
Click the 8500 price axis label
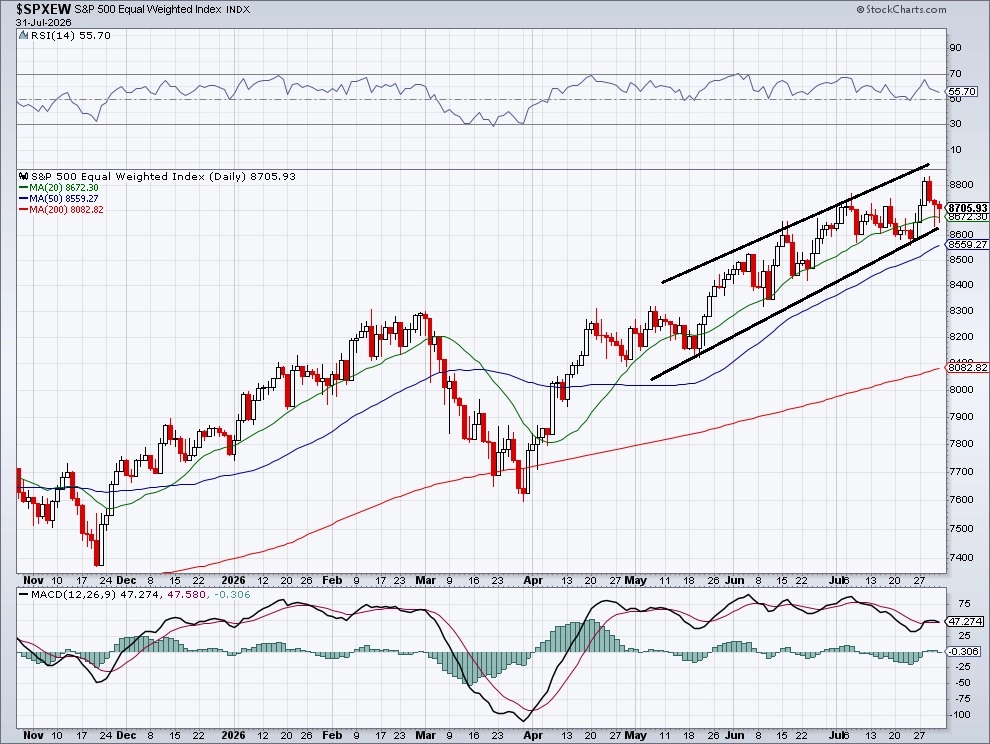[961, 259]
